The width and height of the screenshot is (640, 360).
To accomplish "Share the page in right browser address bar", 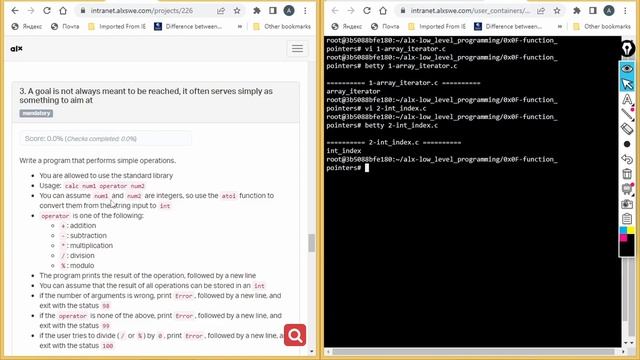I will click(x=541, y=11).
